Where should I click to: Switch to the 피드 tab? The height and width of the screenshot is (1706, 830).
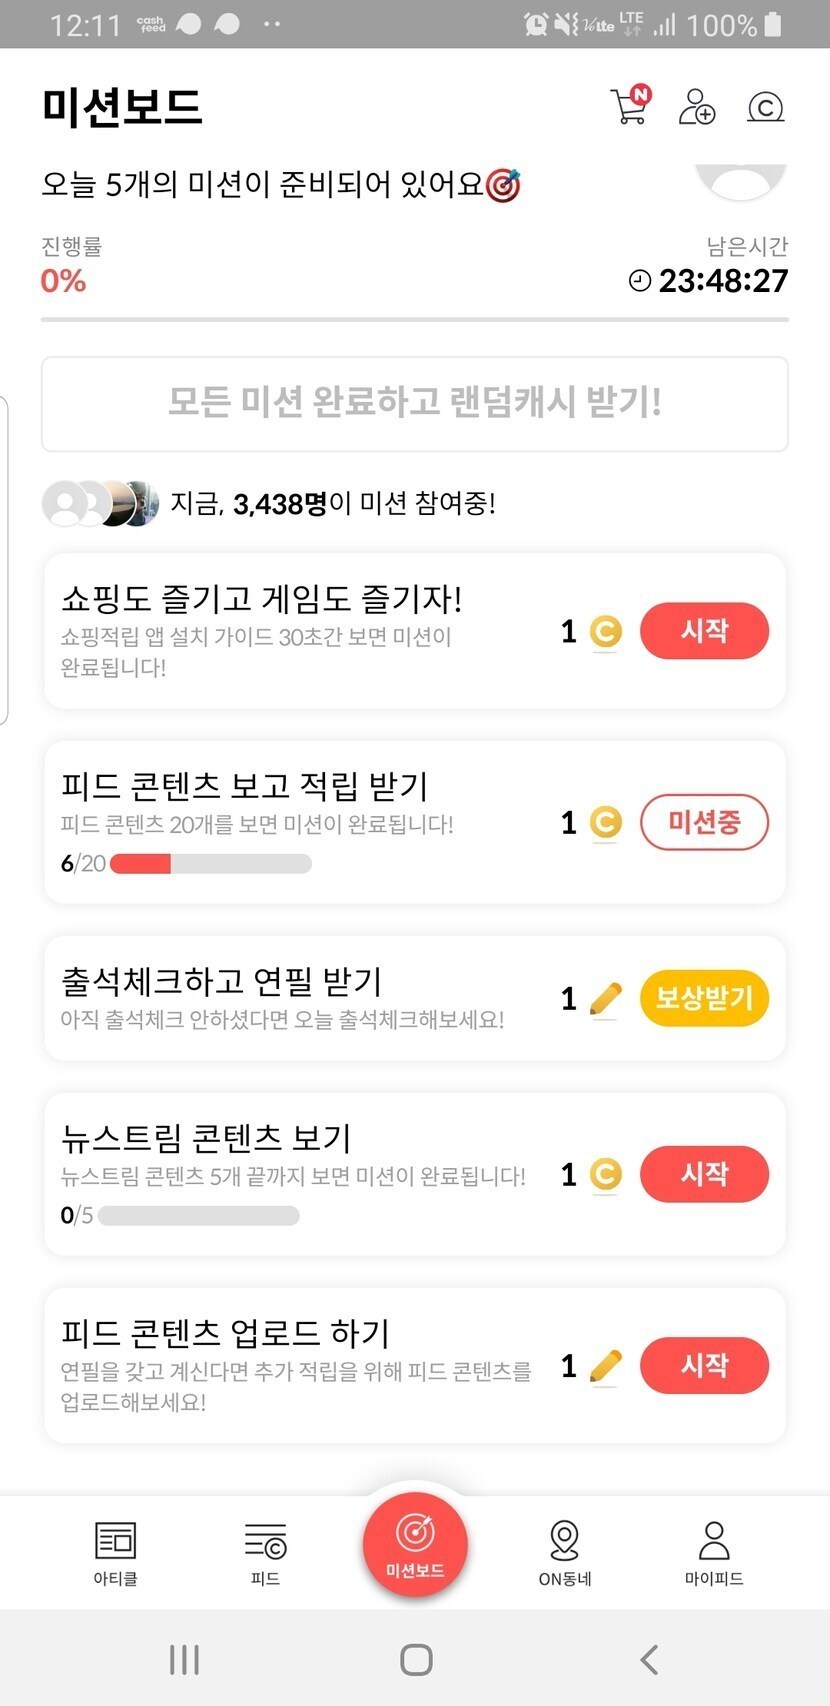point(265,1552)
